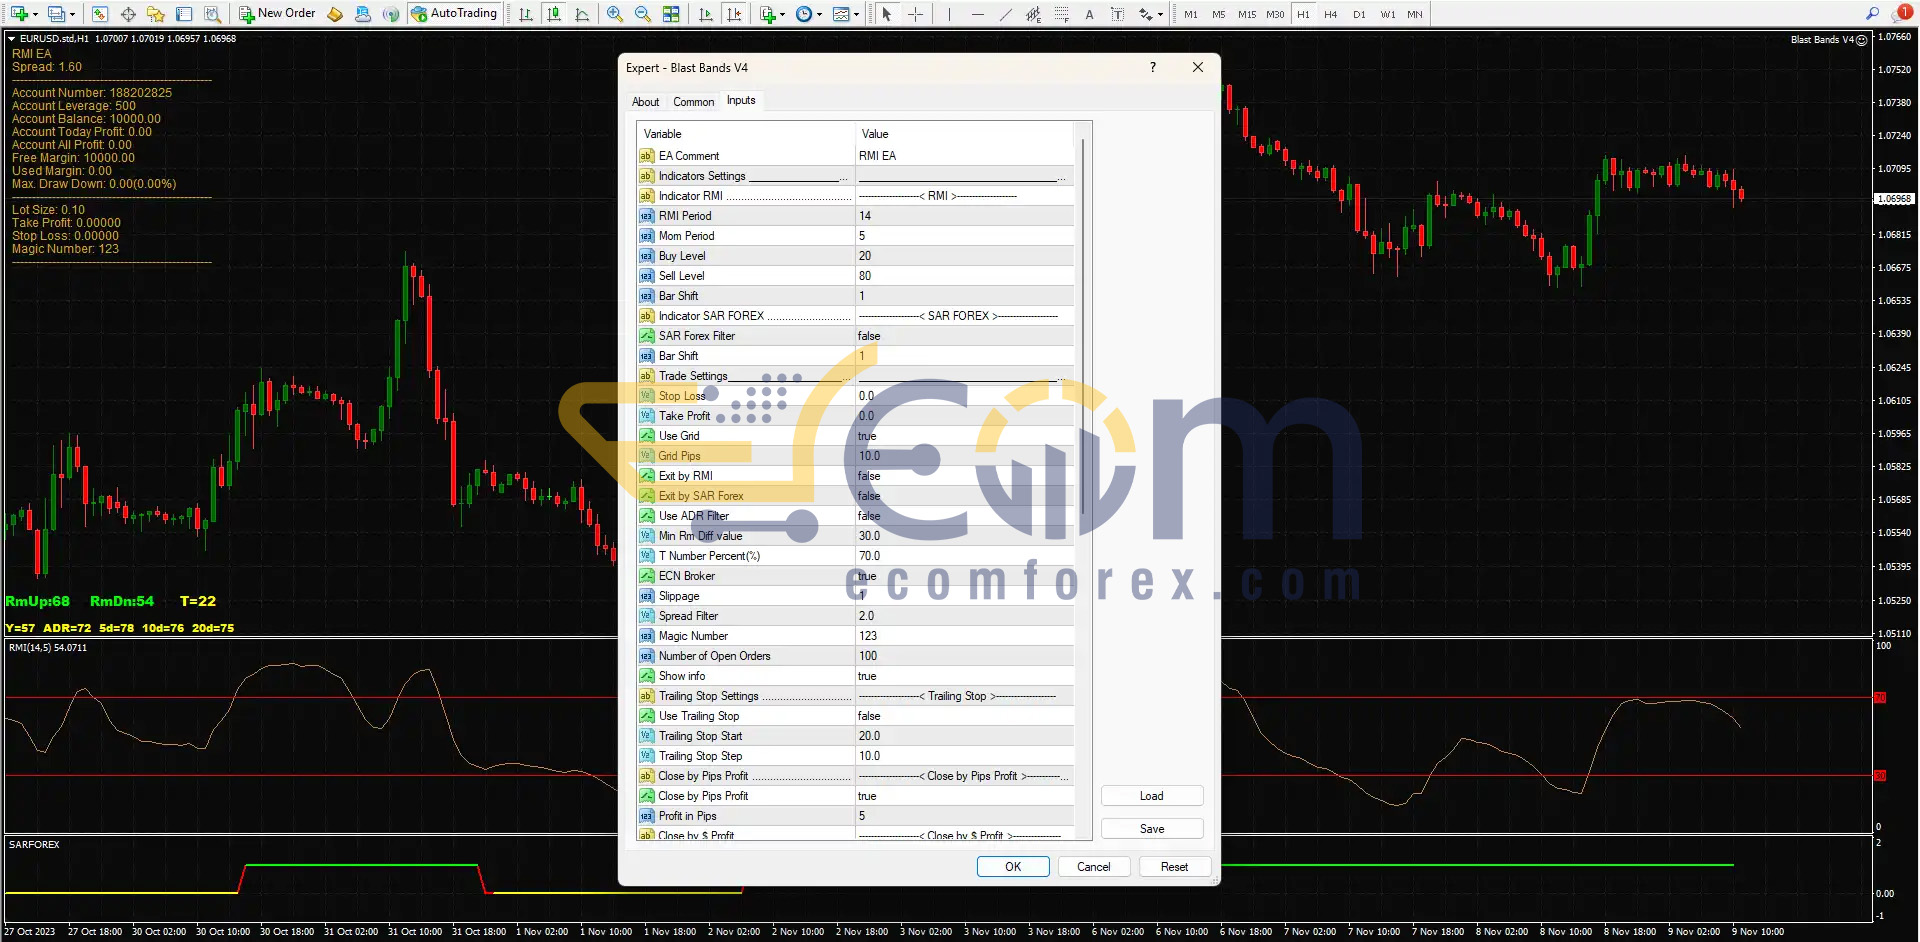Select the cursor arrow tool
Image resolution: width=1920 pixels, height=942 pixels.
886,14
